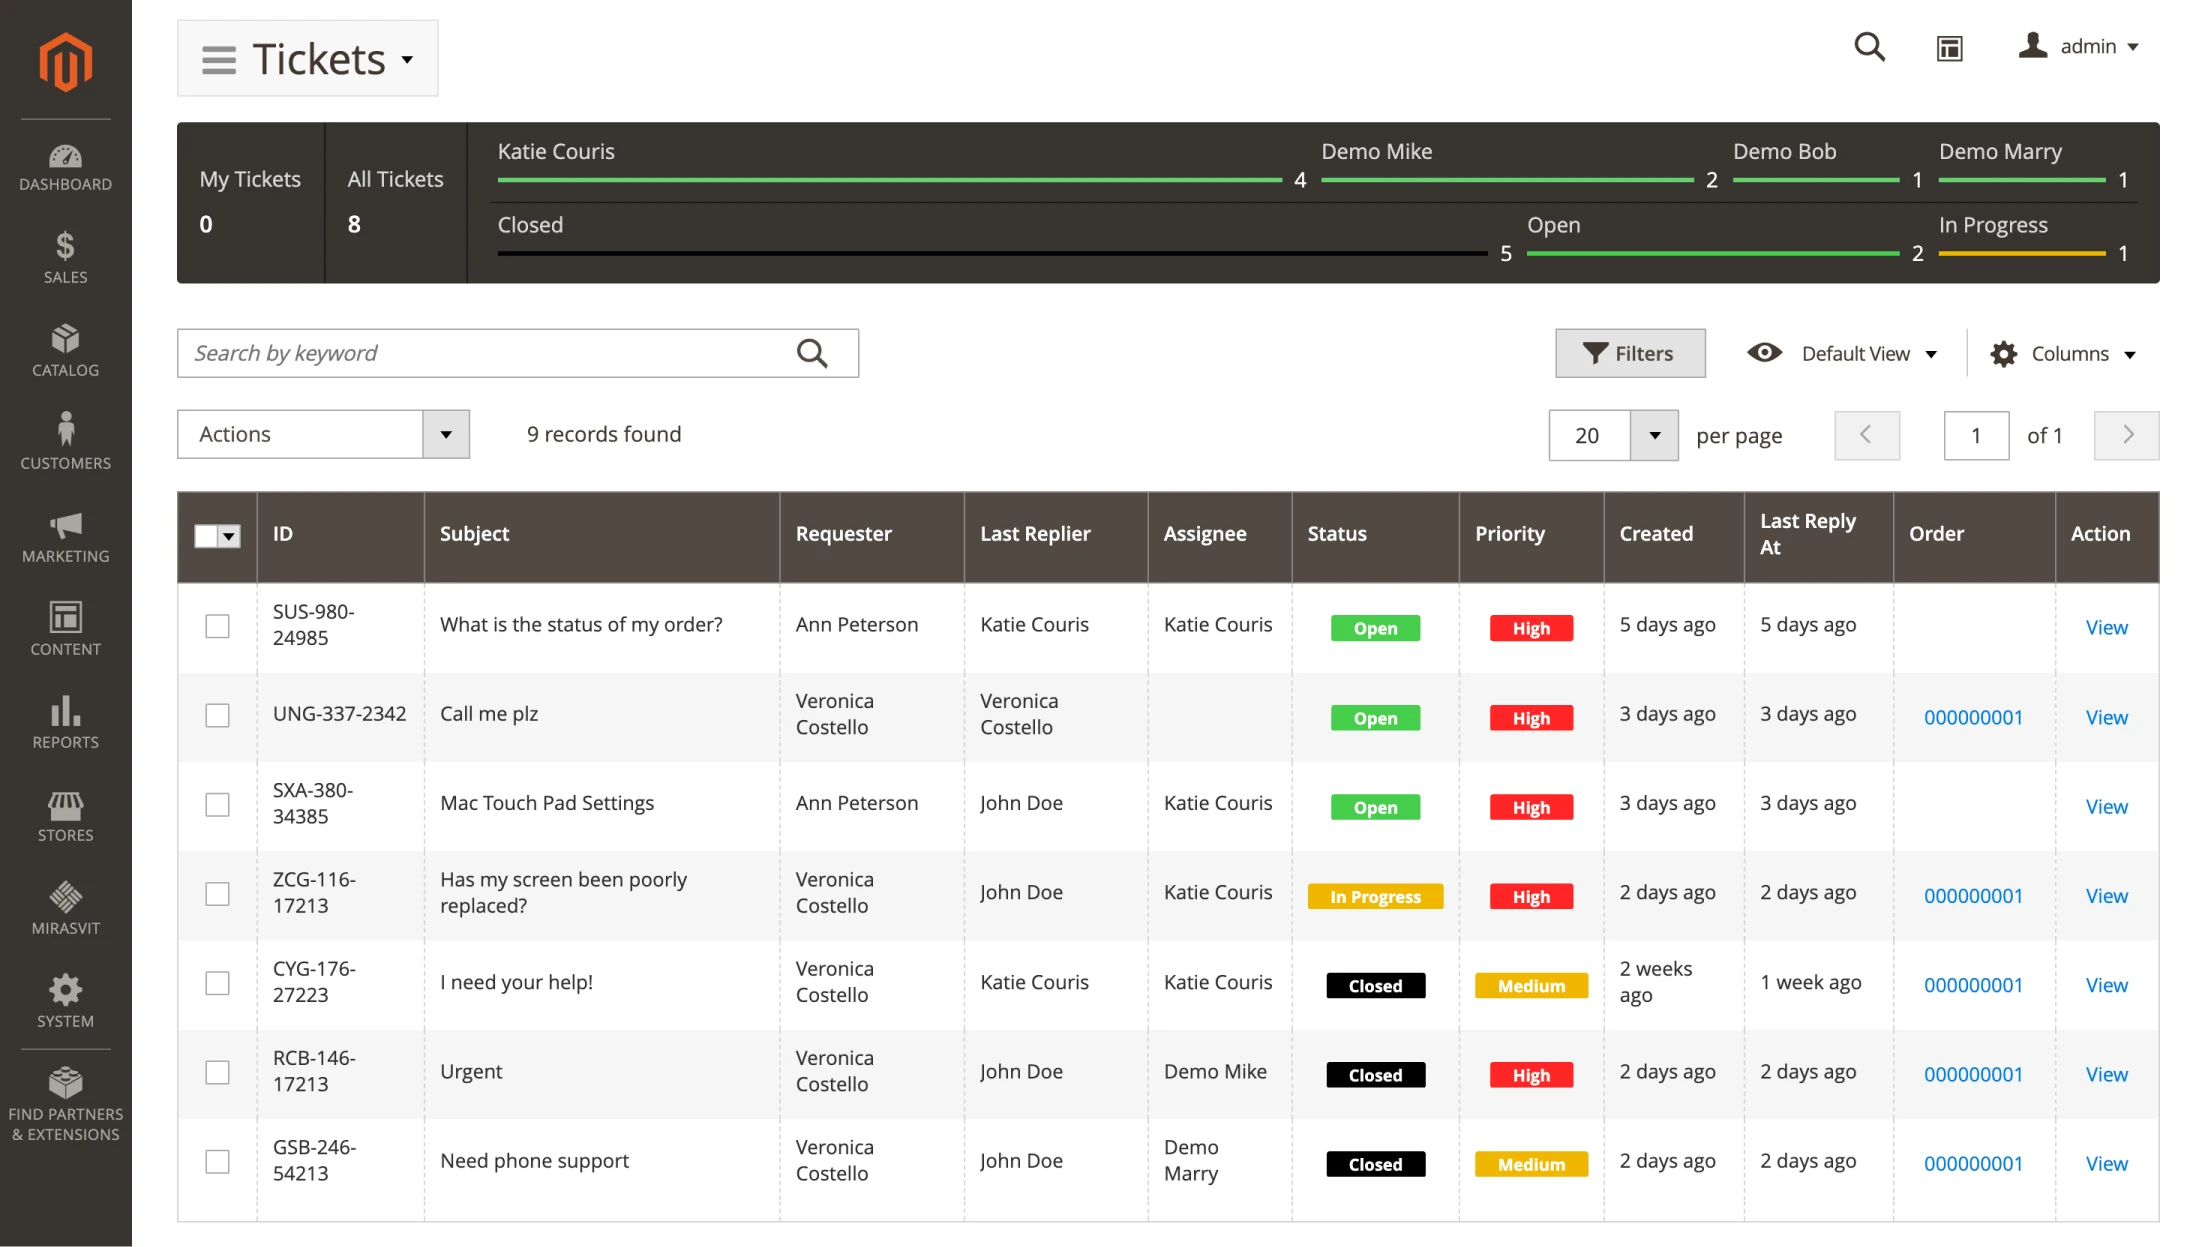
Task: Select all tickets using the header checkbox
Action: 207,536
